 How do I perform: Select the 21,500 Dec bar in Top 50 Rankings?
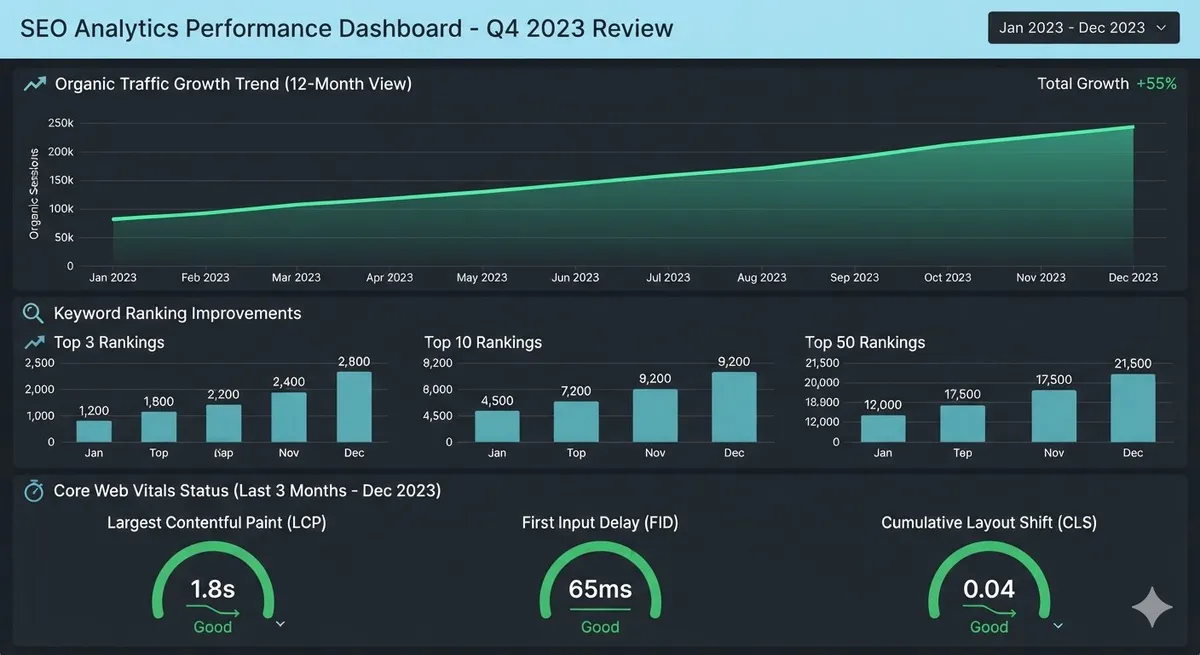pyautogui.click(x=1133, y=408)
